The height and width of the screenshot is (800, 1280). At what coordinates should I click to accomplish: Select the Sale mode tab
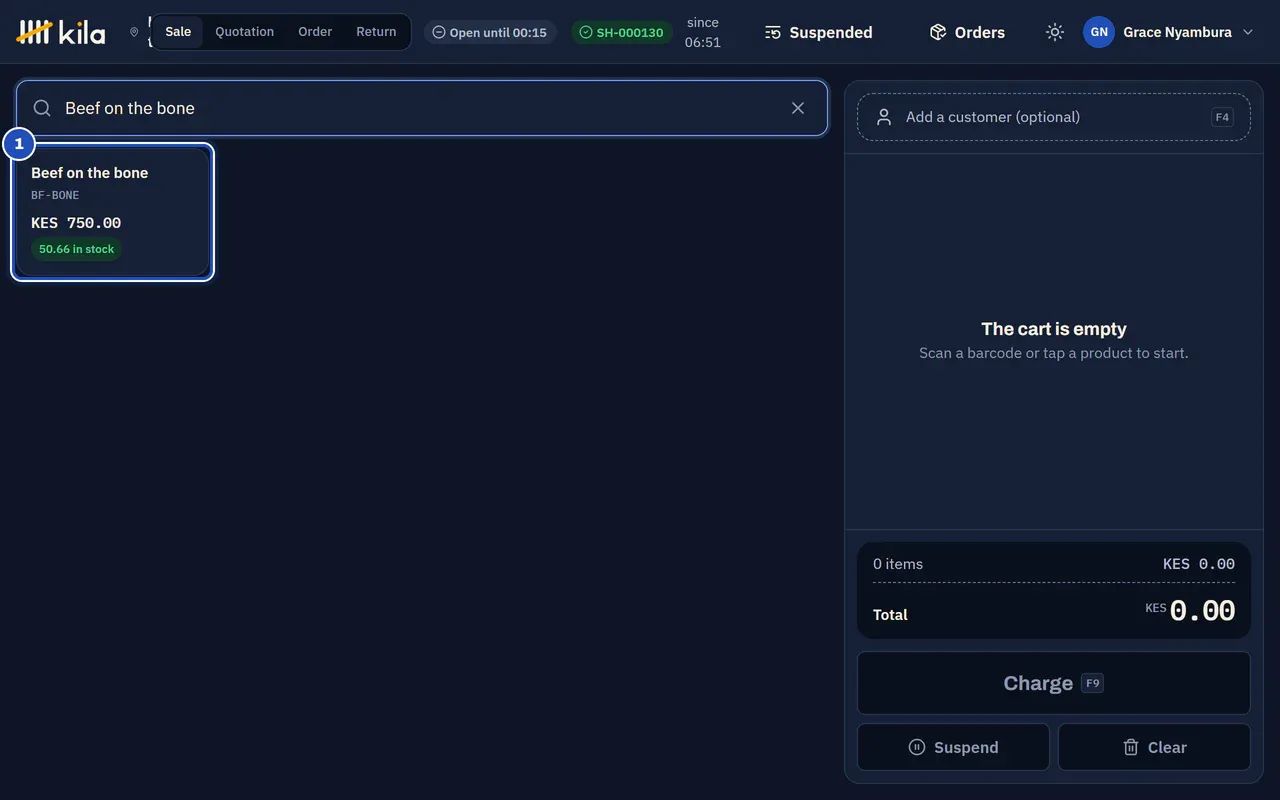pos(178,31)
